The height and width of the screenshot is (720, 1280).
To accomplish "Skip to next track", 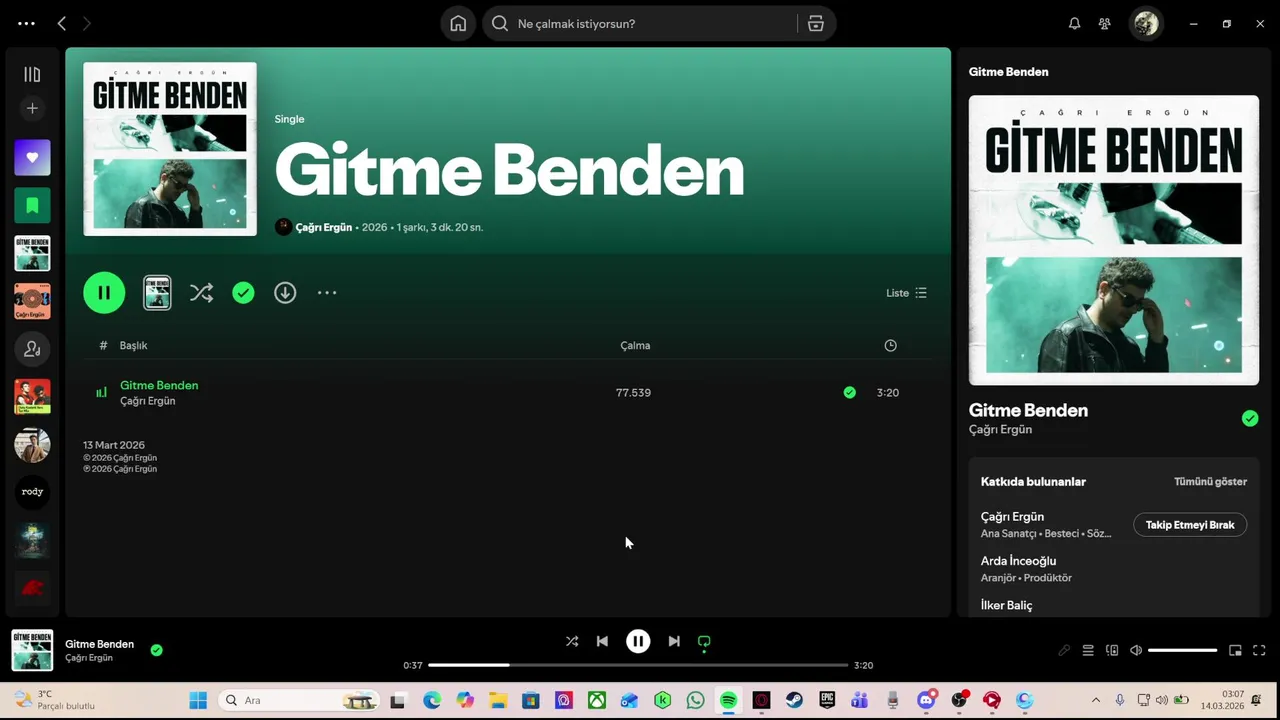I will [x=674, y=641].
